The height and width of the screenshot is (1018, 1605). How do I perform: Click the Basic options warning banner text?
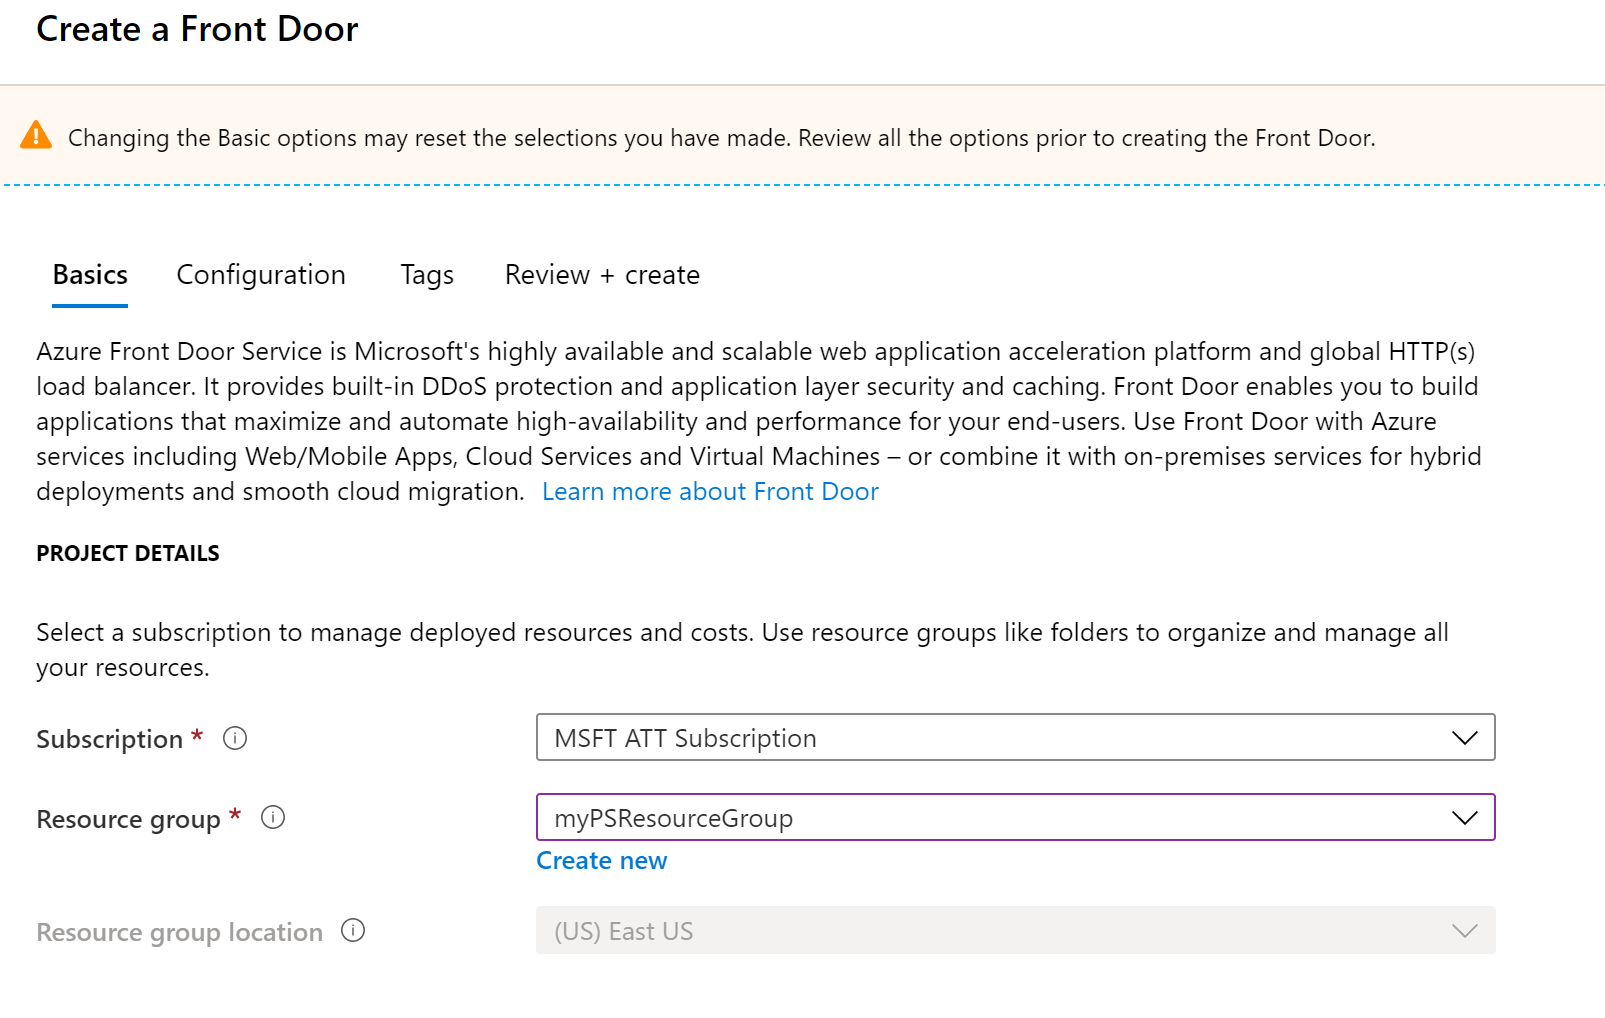point(721,138)
